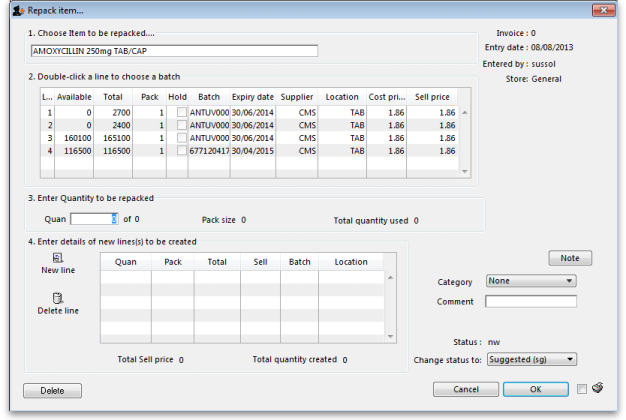The height and width of the screenshot is (420, 626).
Task: Open the Change status to dropdown
Action: coord(531,359)
